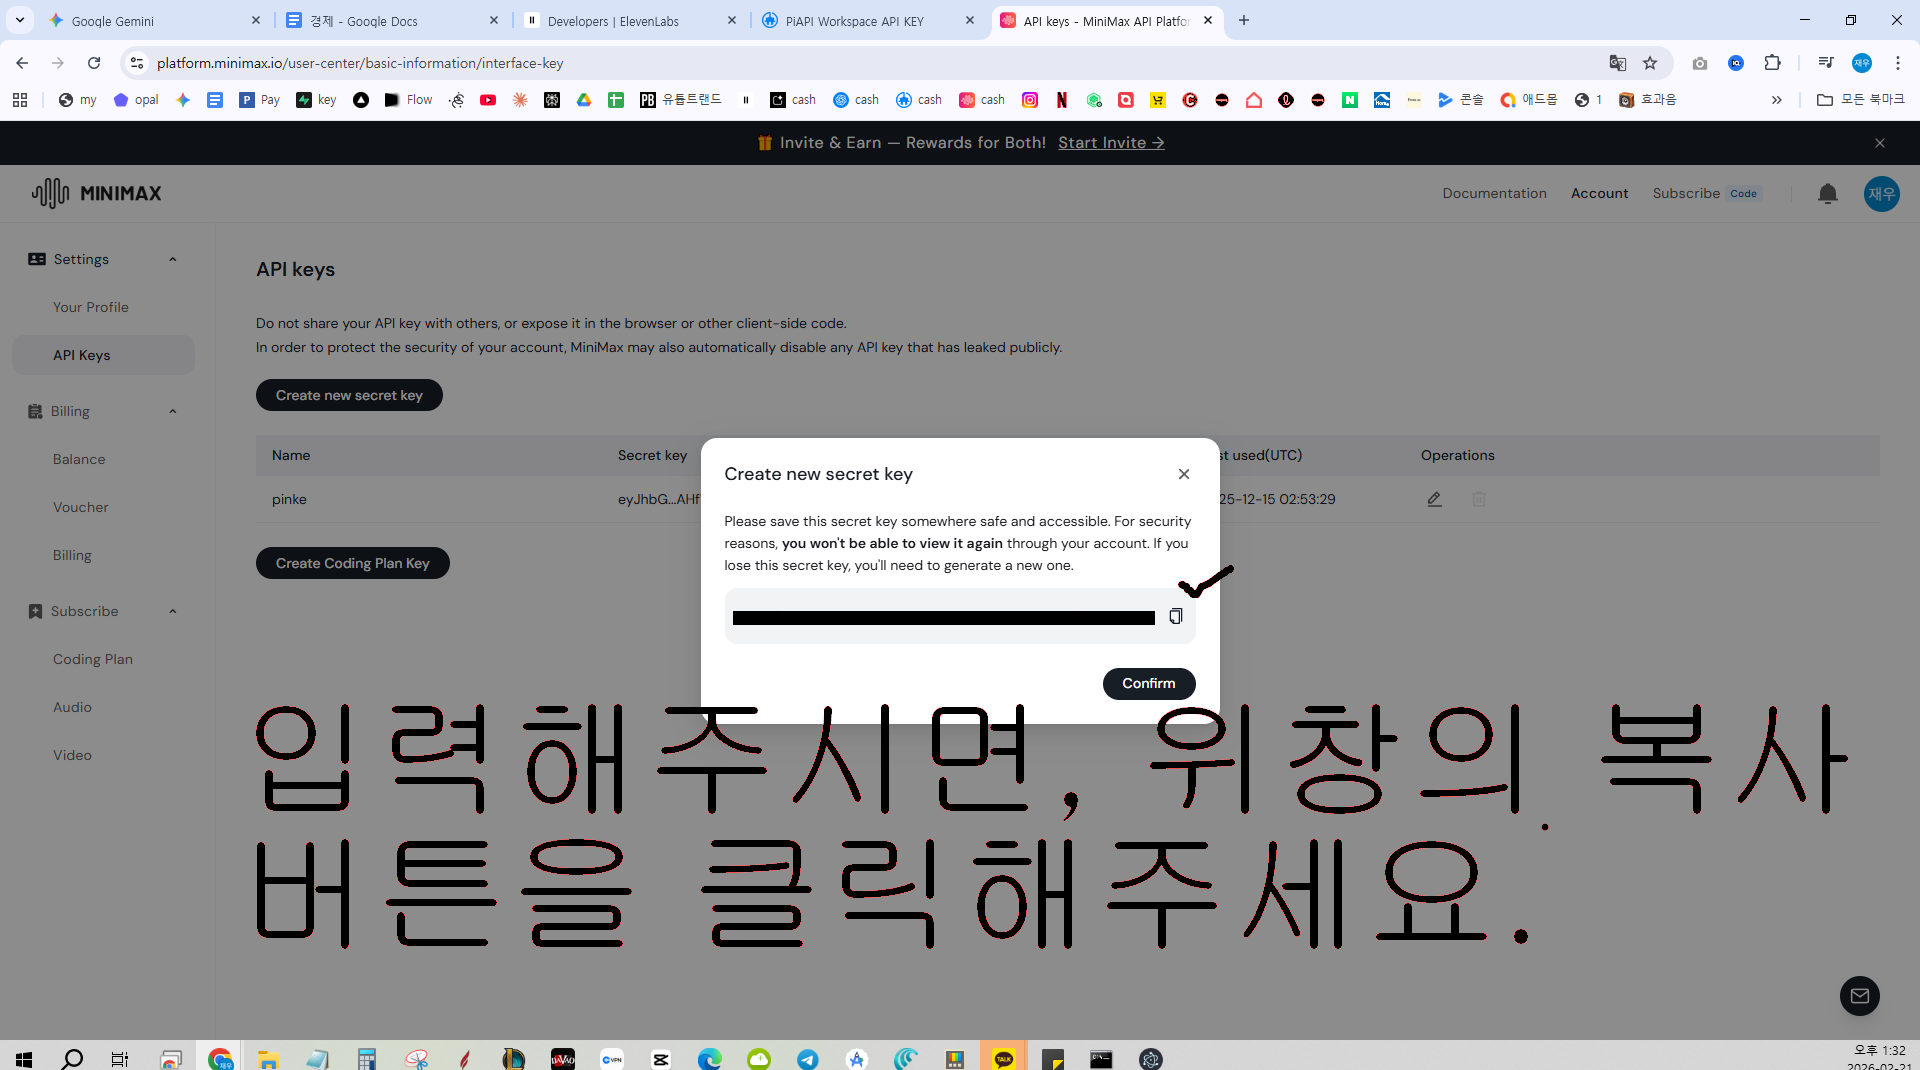Open Google Translate icon in address bar
Screen dimensions: 1920x1070
[x=1617, y=63]
